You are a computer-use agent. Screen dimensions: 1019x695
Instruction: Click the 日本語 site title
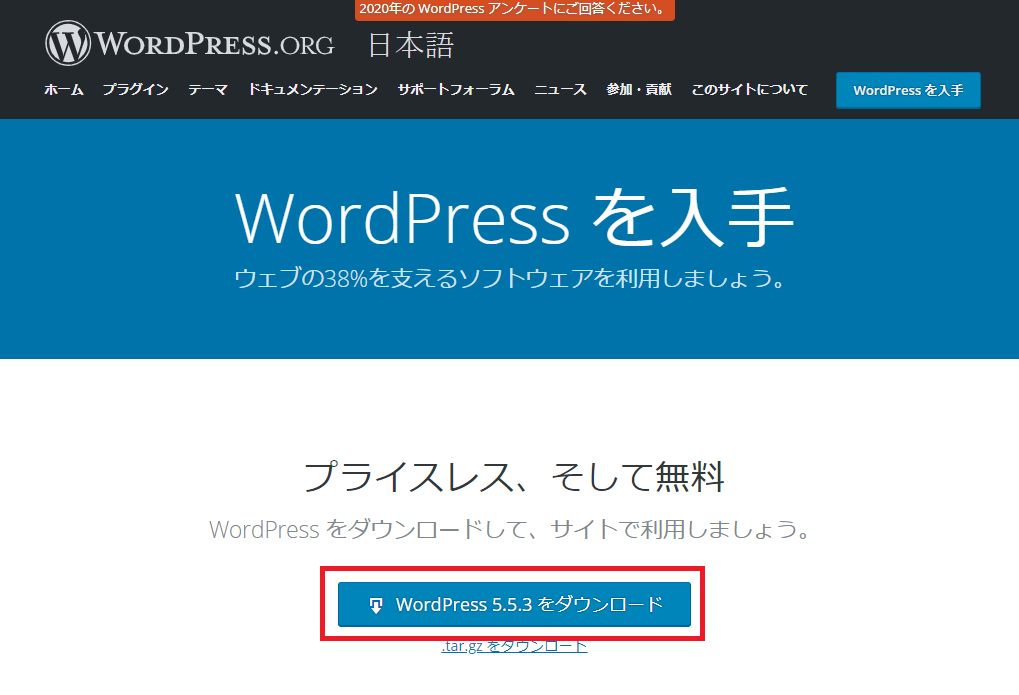coord(410,46)
